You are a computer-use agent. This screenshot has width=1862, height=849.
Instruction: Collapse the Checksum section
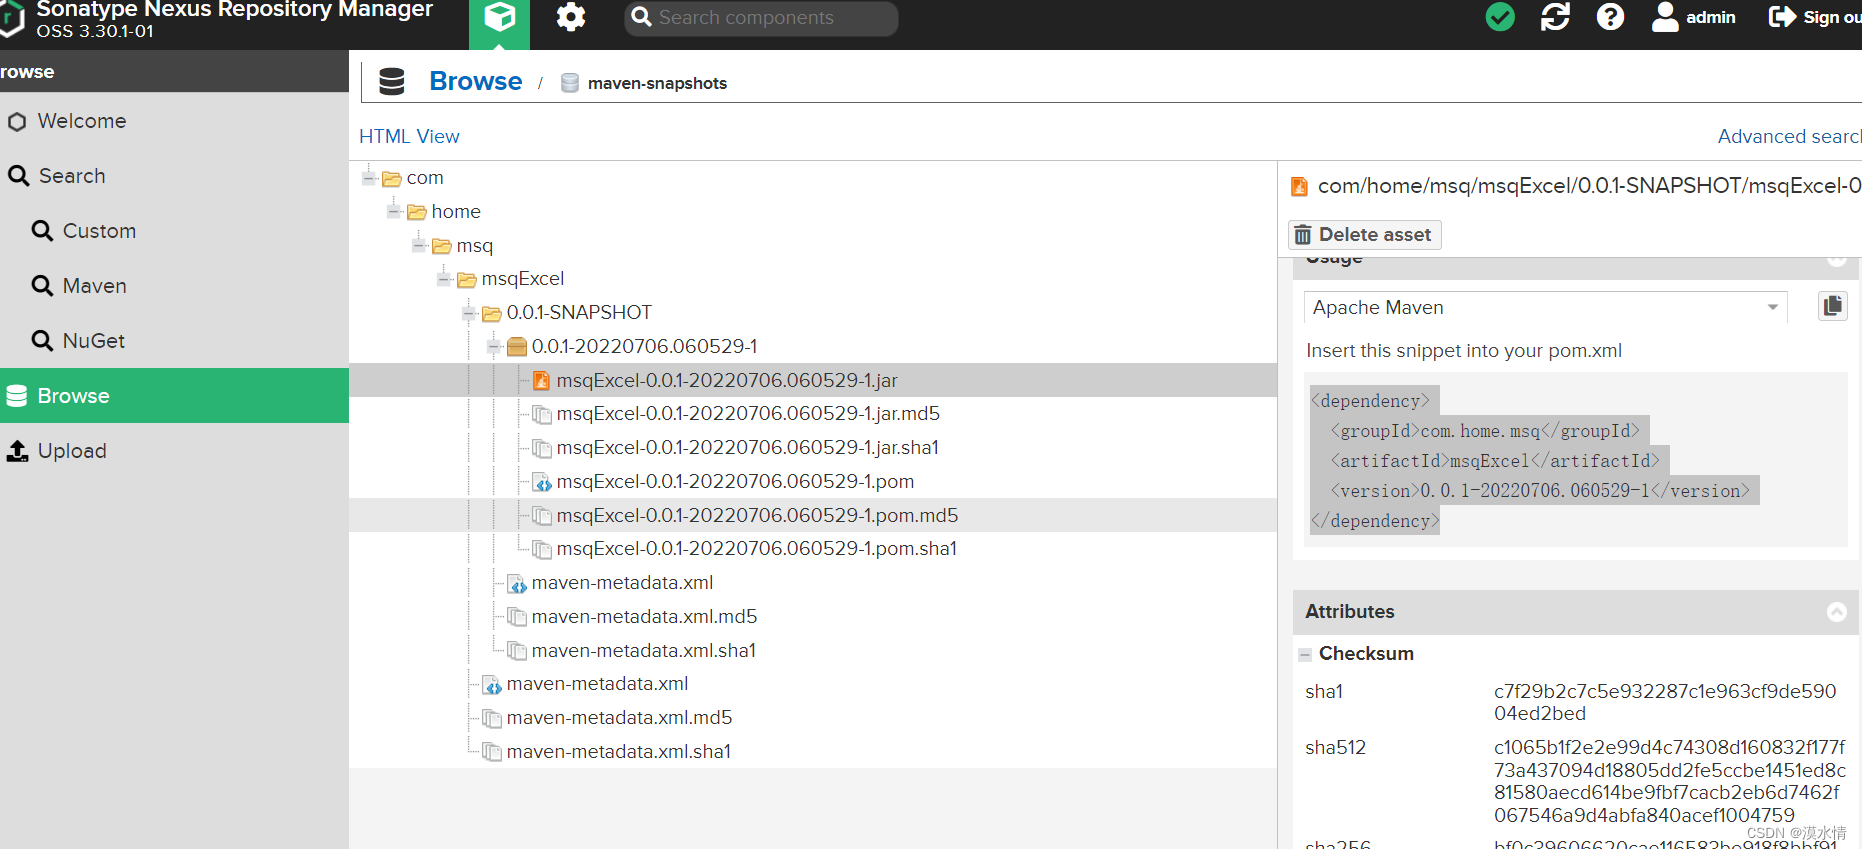1305,655
